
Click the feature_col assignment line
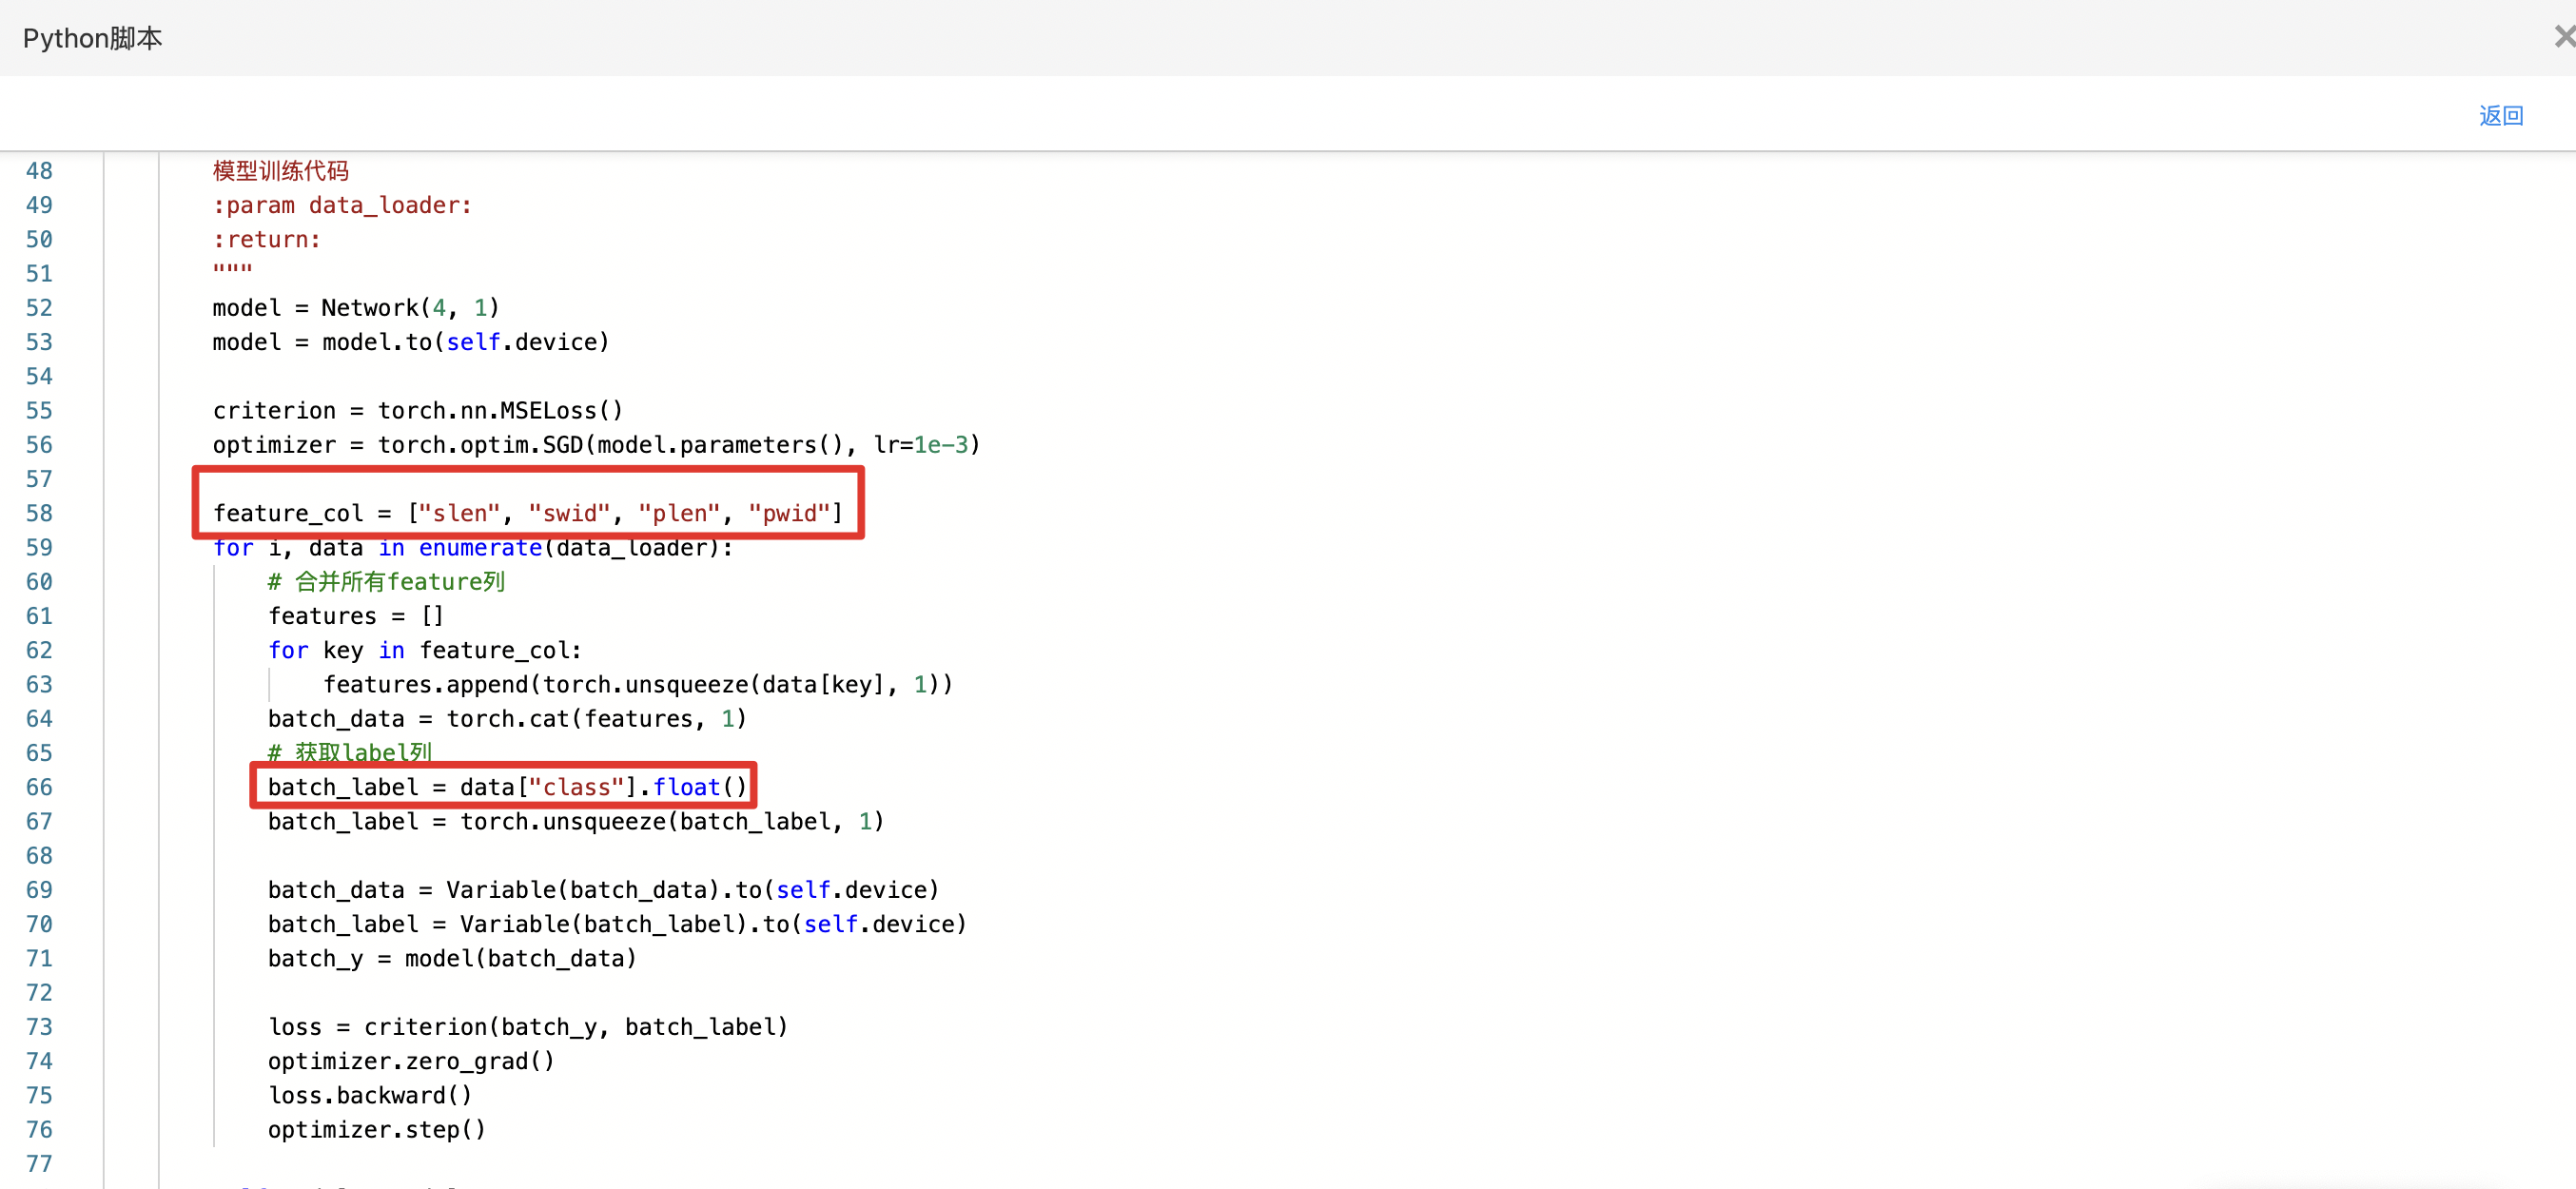coord(527,513)
